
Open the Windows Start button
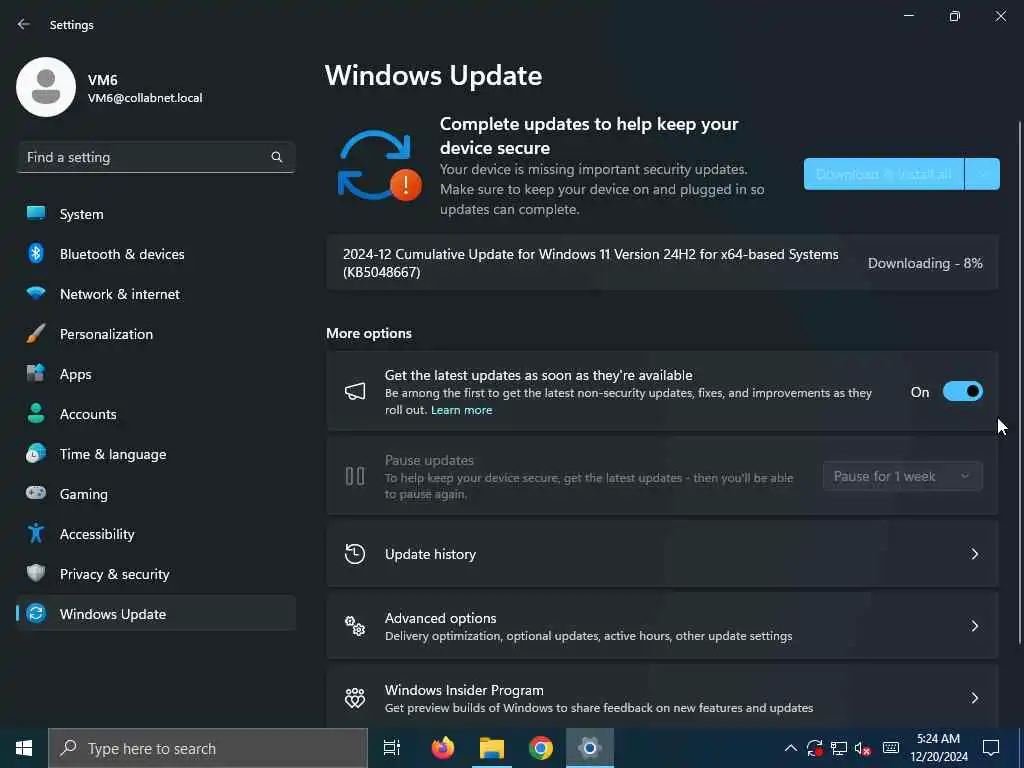coord(24,748)
